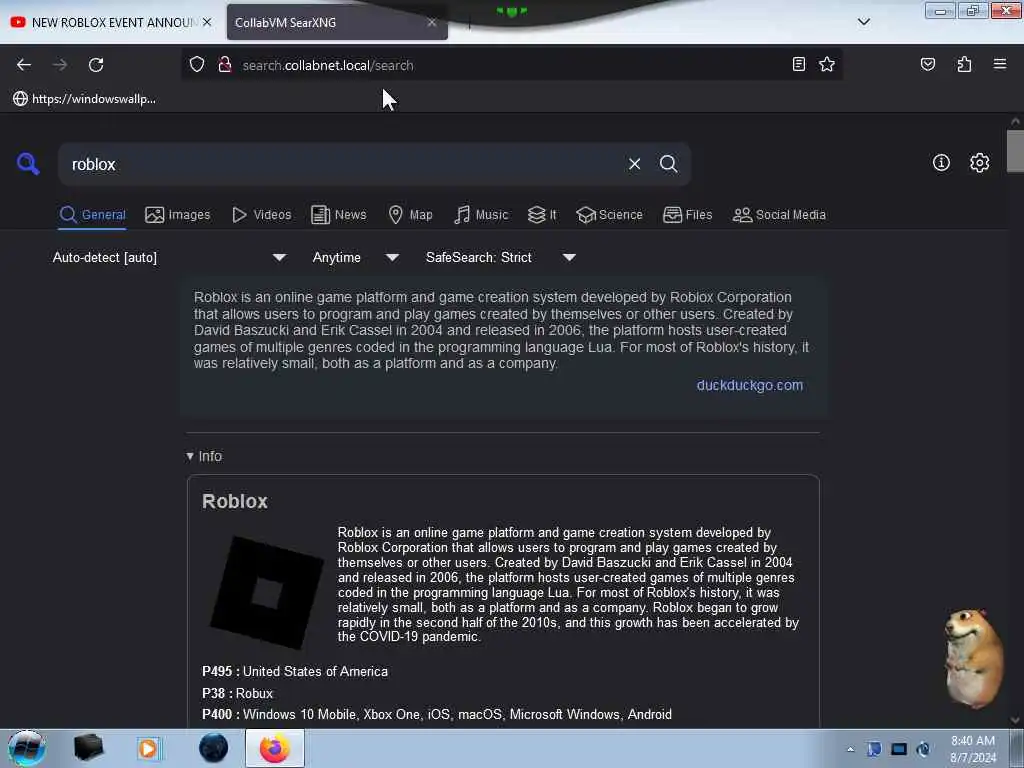Screen dimensions: 1024x768
Task: Click the insecure connection padlock icon
Action: [x=225, y=65]
